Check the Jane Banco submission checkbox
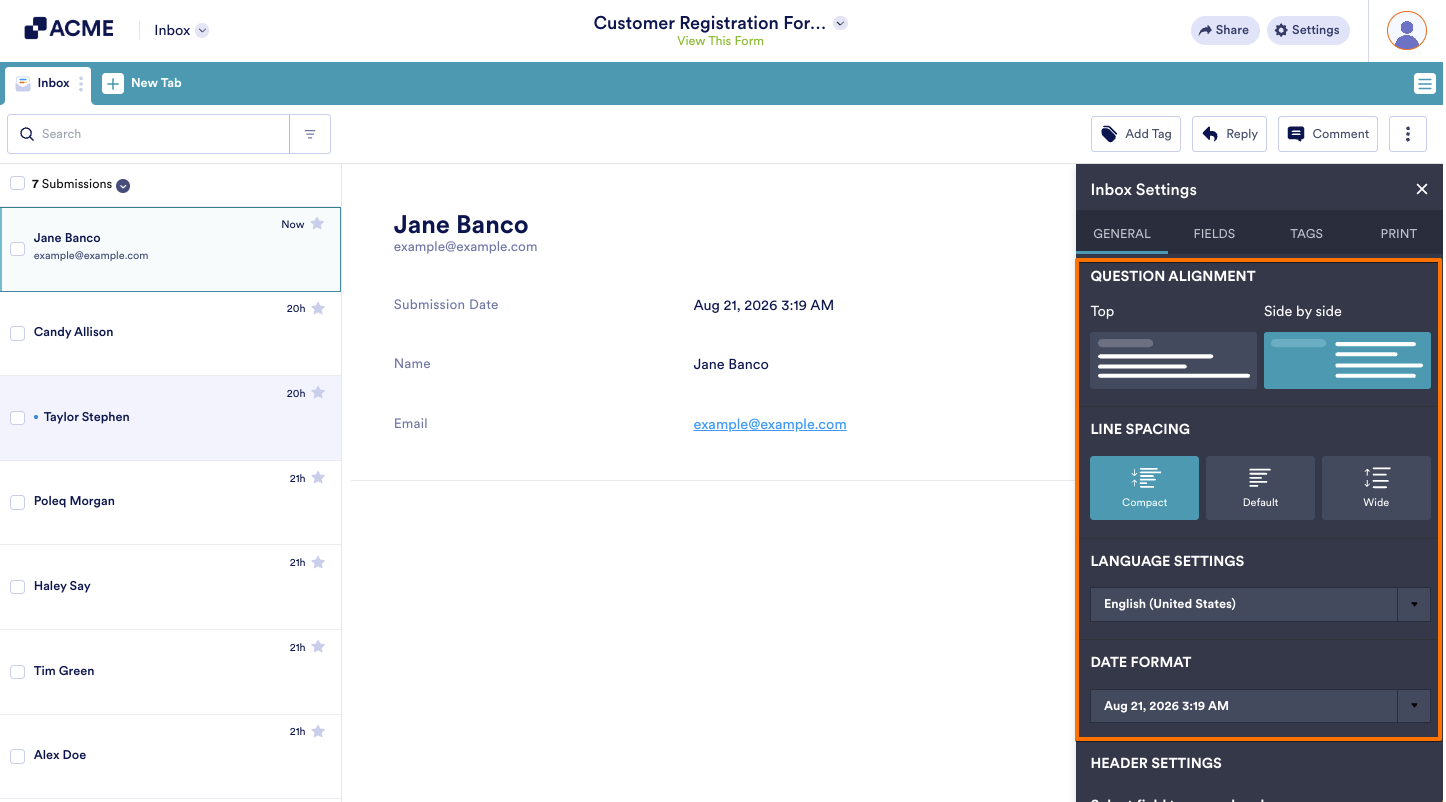 tap(17, 249)
